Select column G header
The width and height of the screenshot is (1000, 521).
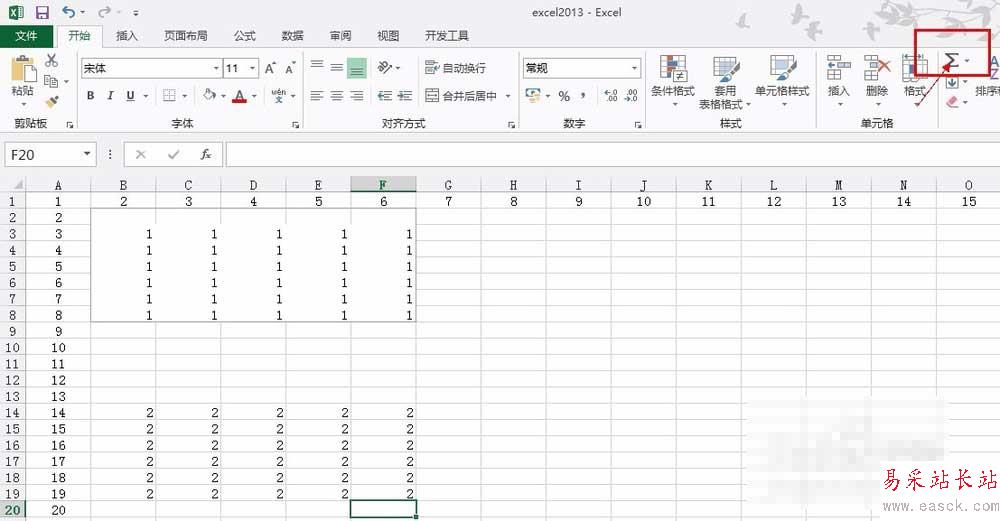pyautogui.click(x=448, y=185)
